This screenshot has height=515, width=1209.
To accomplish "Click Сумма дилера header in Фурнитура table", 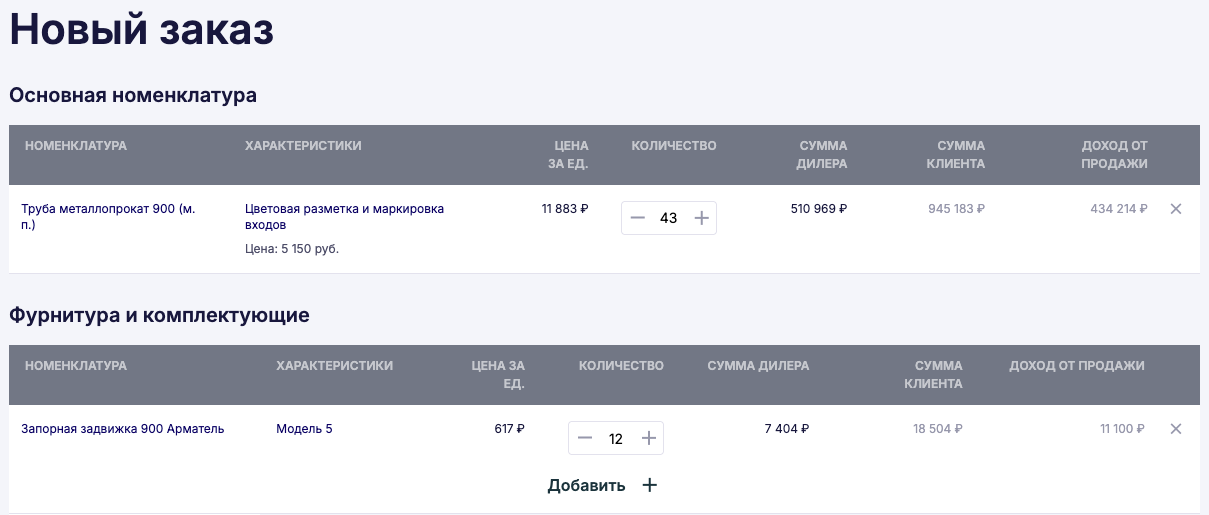I will (x=758, y=366).
